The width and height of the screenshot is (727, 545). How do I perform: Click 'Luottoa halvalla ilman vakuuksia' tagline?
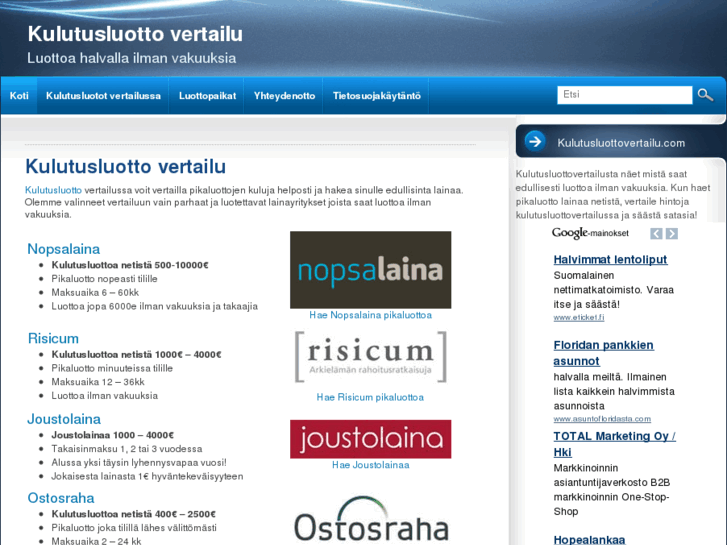click(132, 58)
